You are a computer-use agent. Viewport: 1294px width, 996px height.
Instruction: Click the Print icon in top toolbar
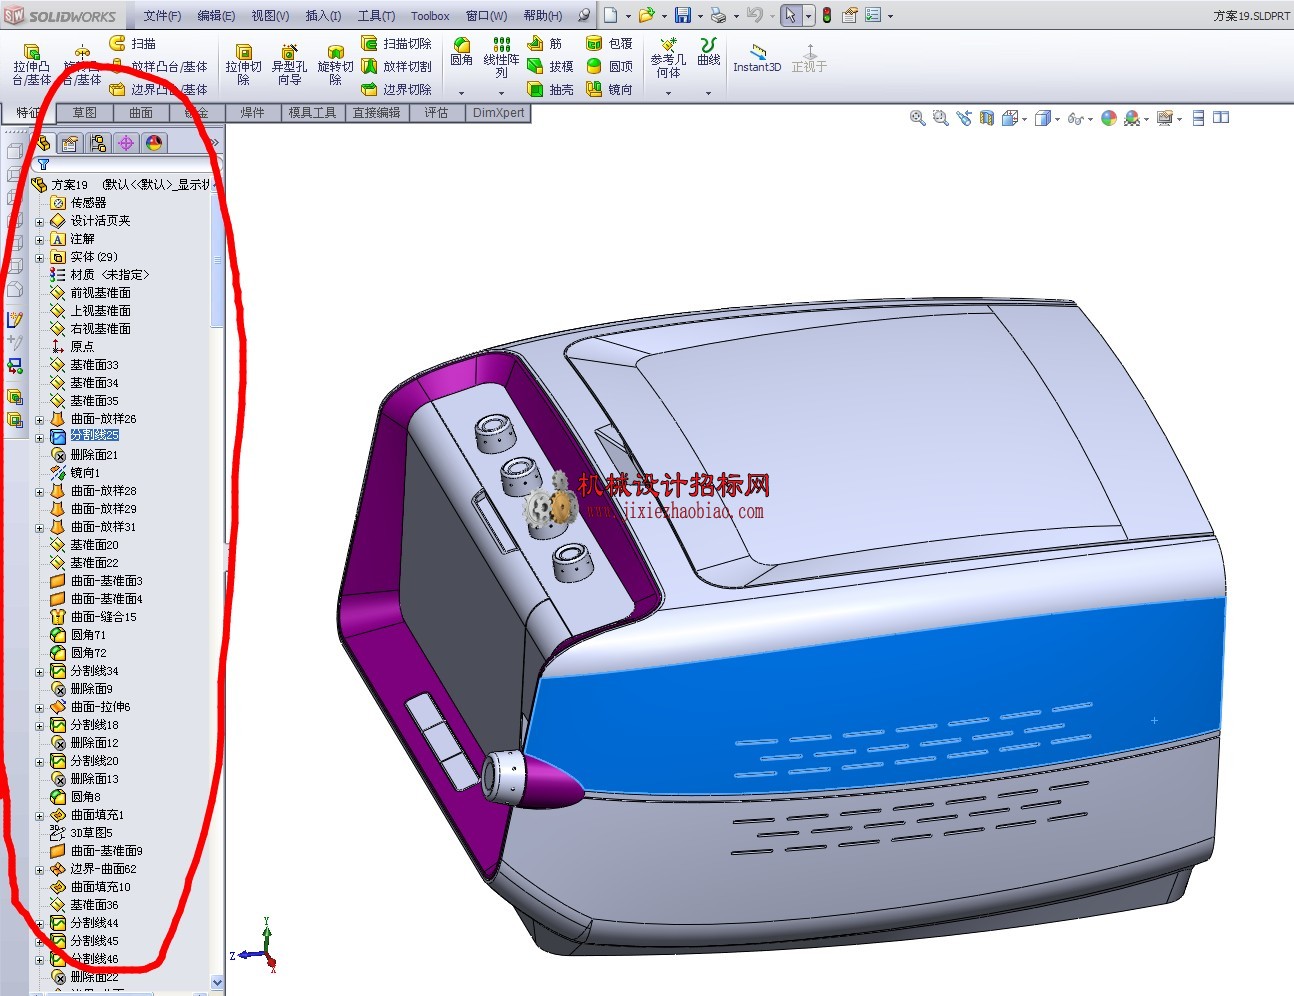pyautogui.click(x=718, y=15)
